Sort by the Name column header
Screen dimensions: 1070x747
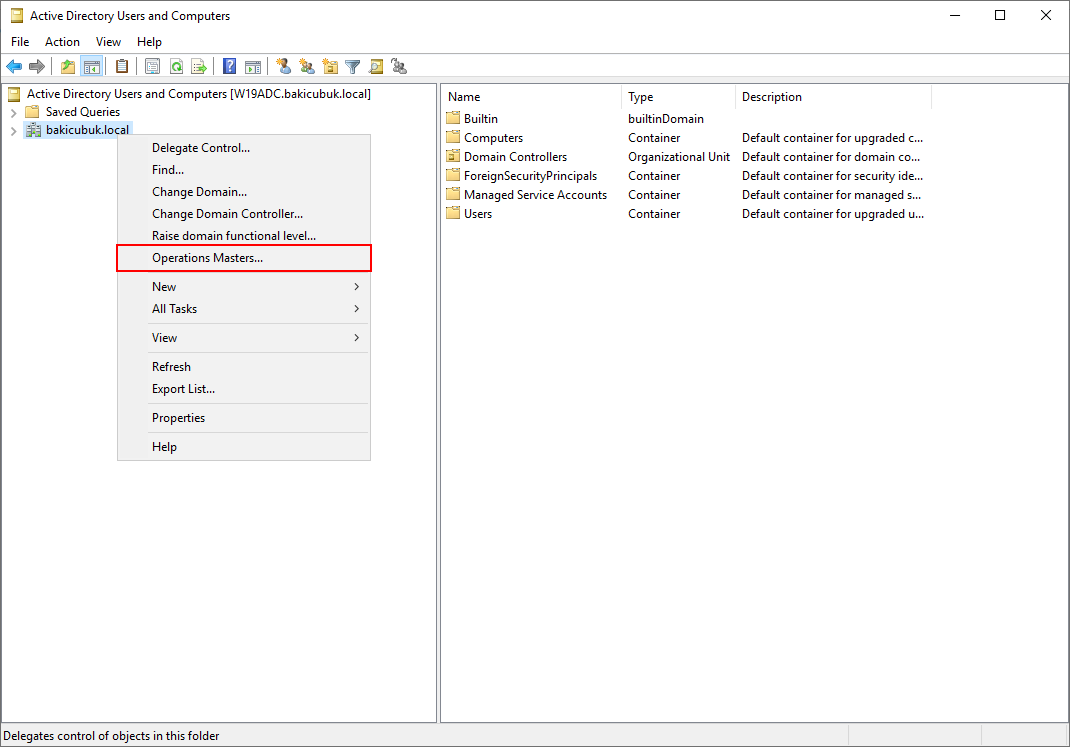[532, 97]
